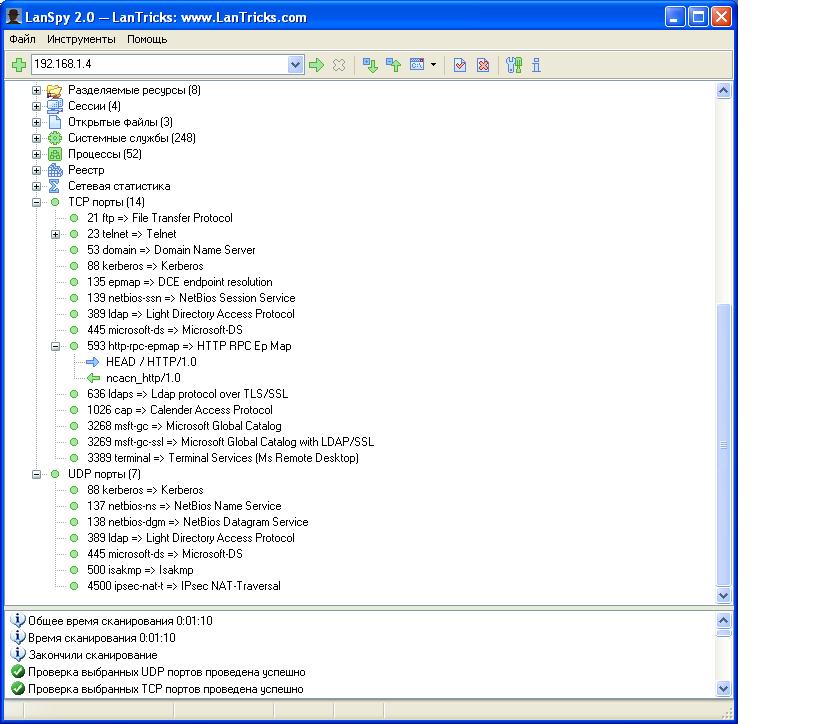Click green arrow next to ncacn_http/1.0
The height and width of the screenshot is (724, 840).
pyautogui.click(x=93, y=378)
